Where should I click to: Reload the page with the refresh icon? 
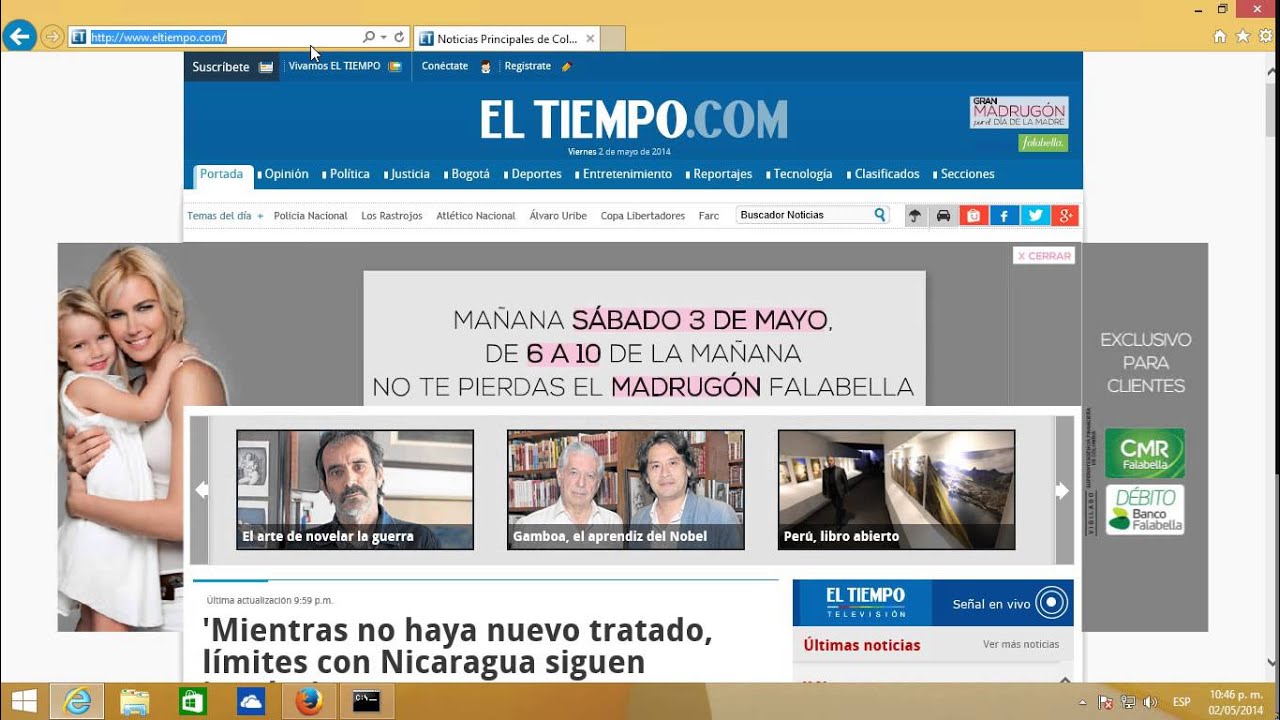click(x=399, y=38)
